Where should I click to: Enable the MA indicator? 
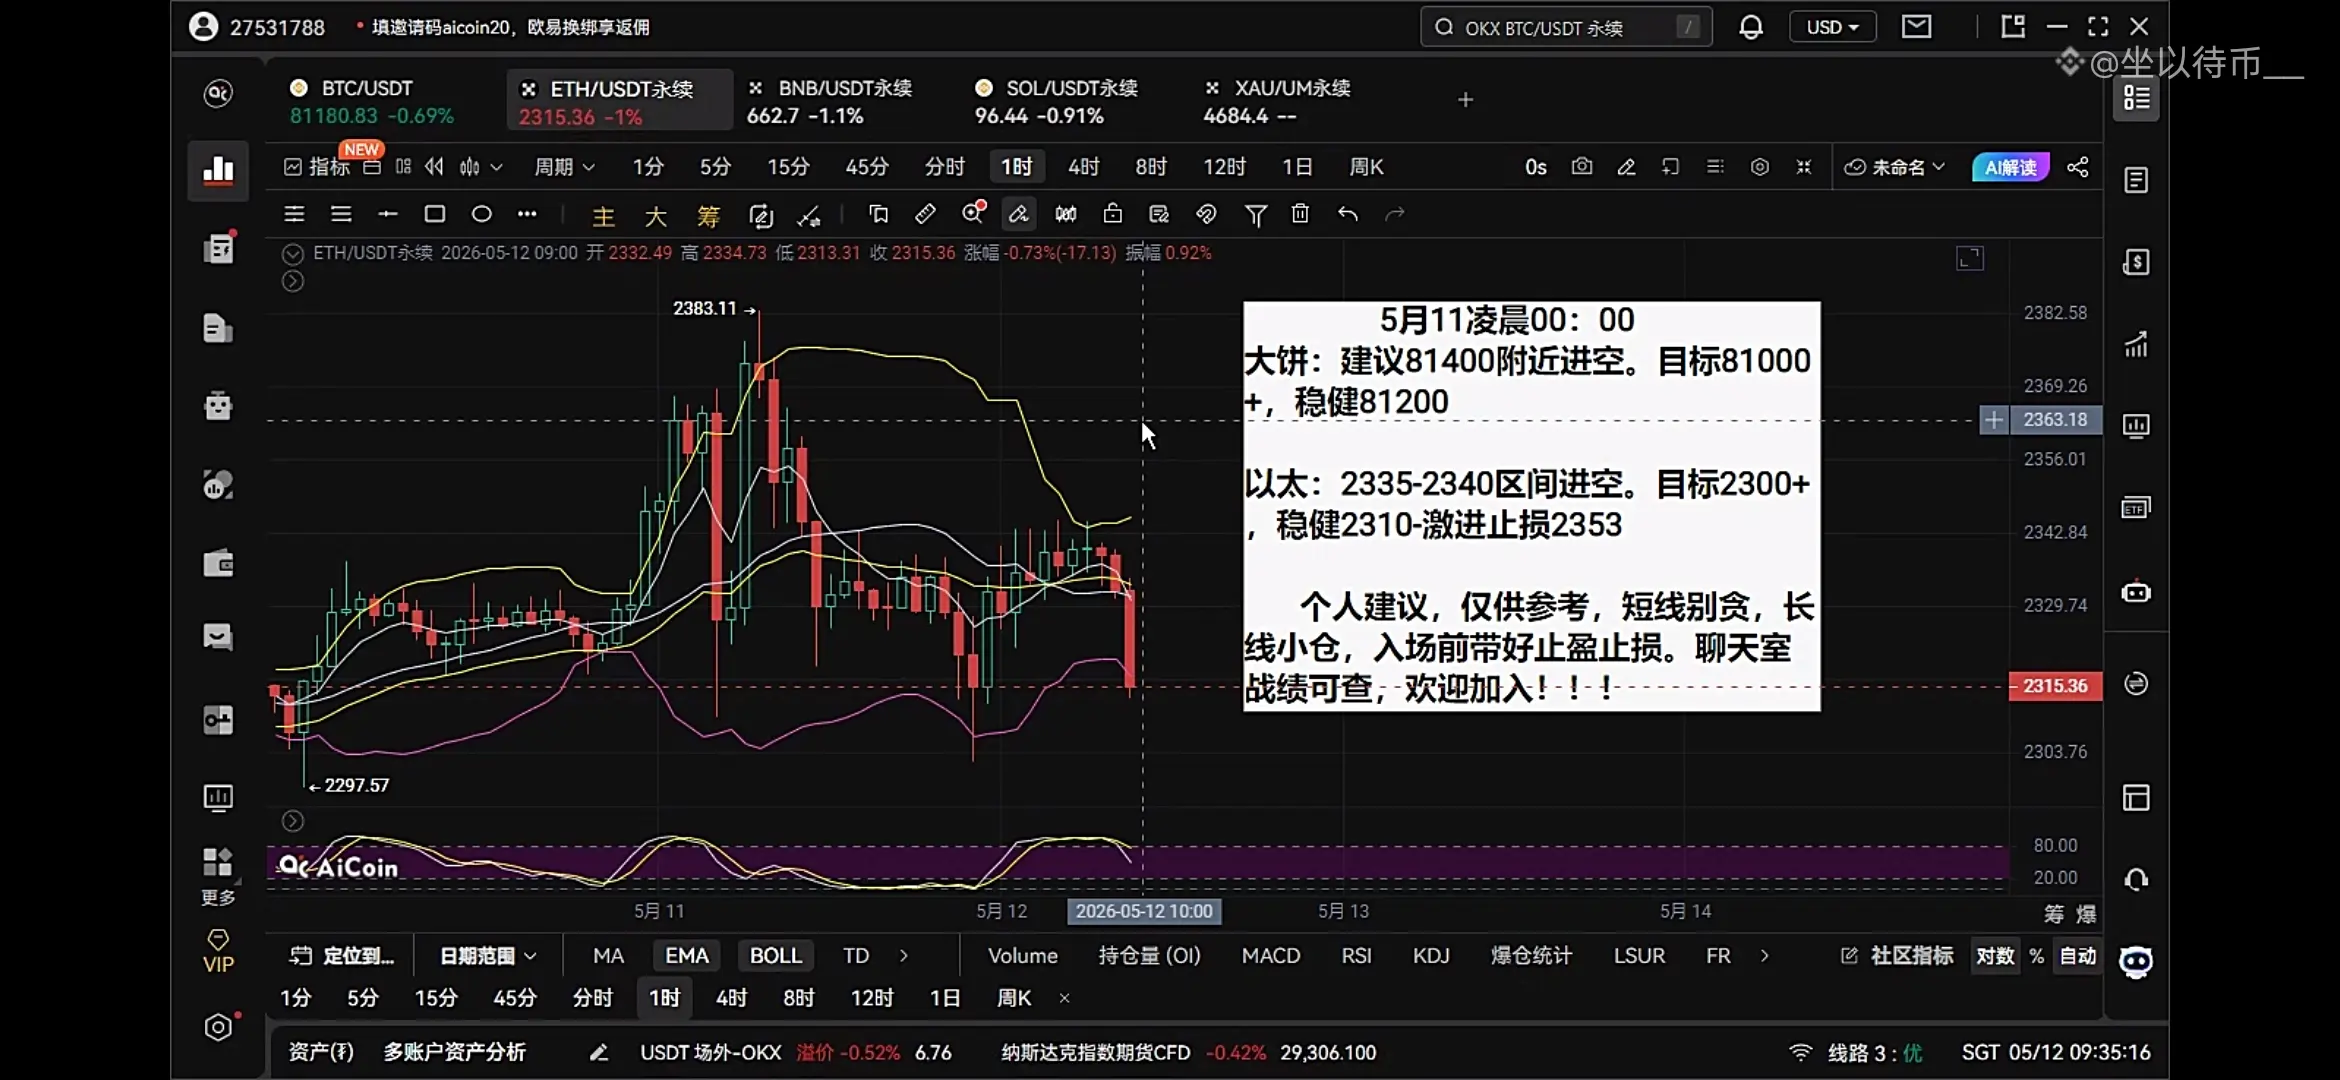[608, 956]
